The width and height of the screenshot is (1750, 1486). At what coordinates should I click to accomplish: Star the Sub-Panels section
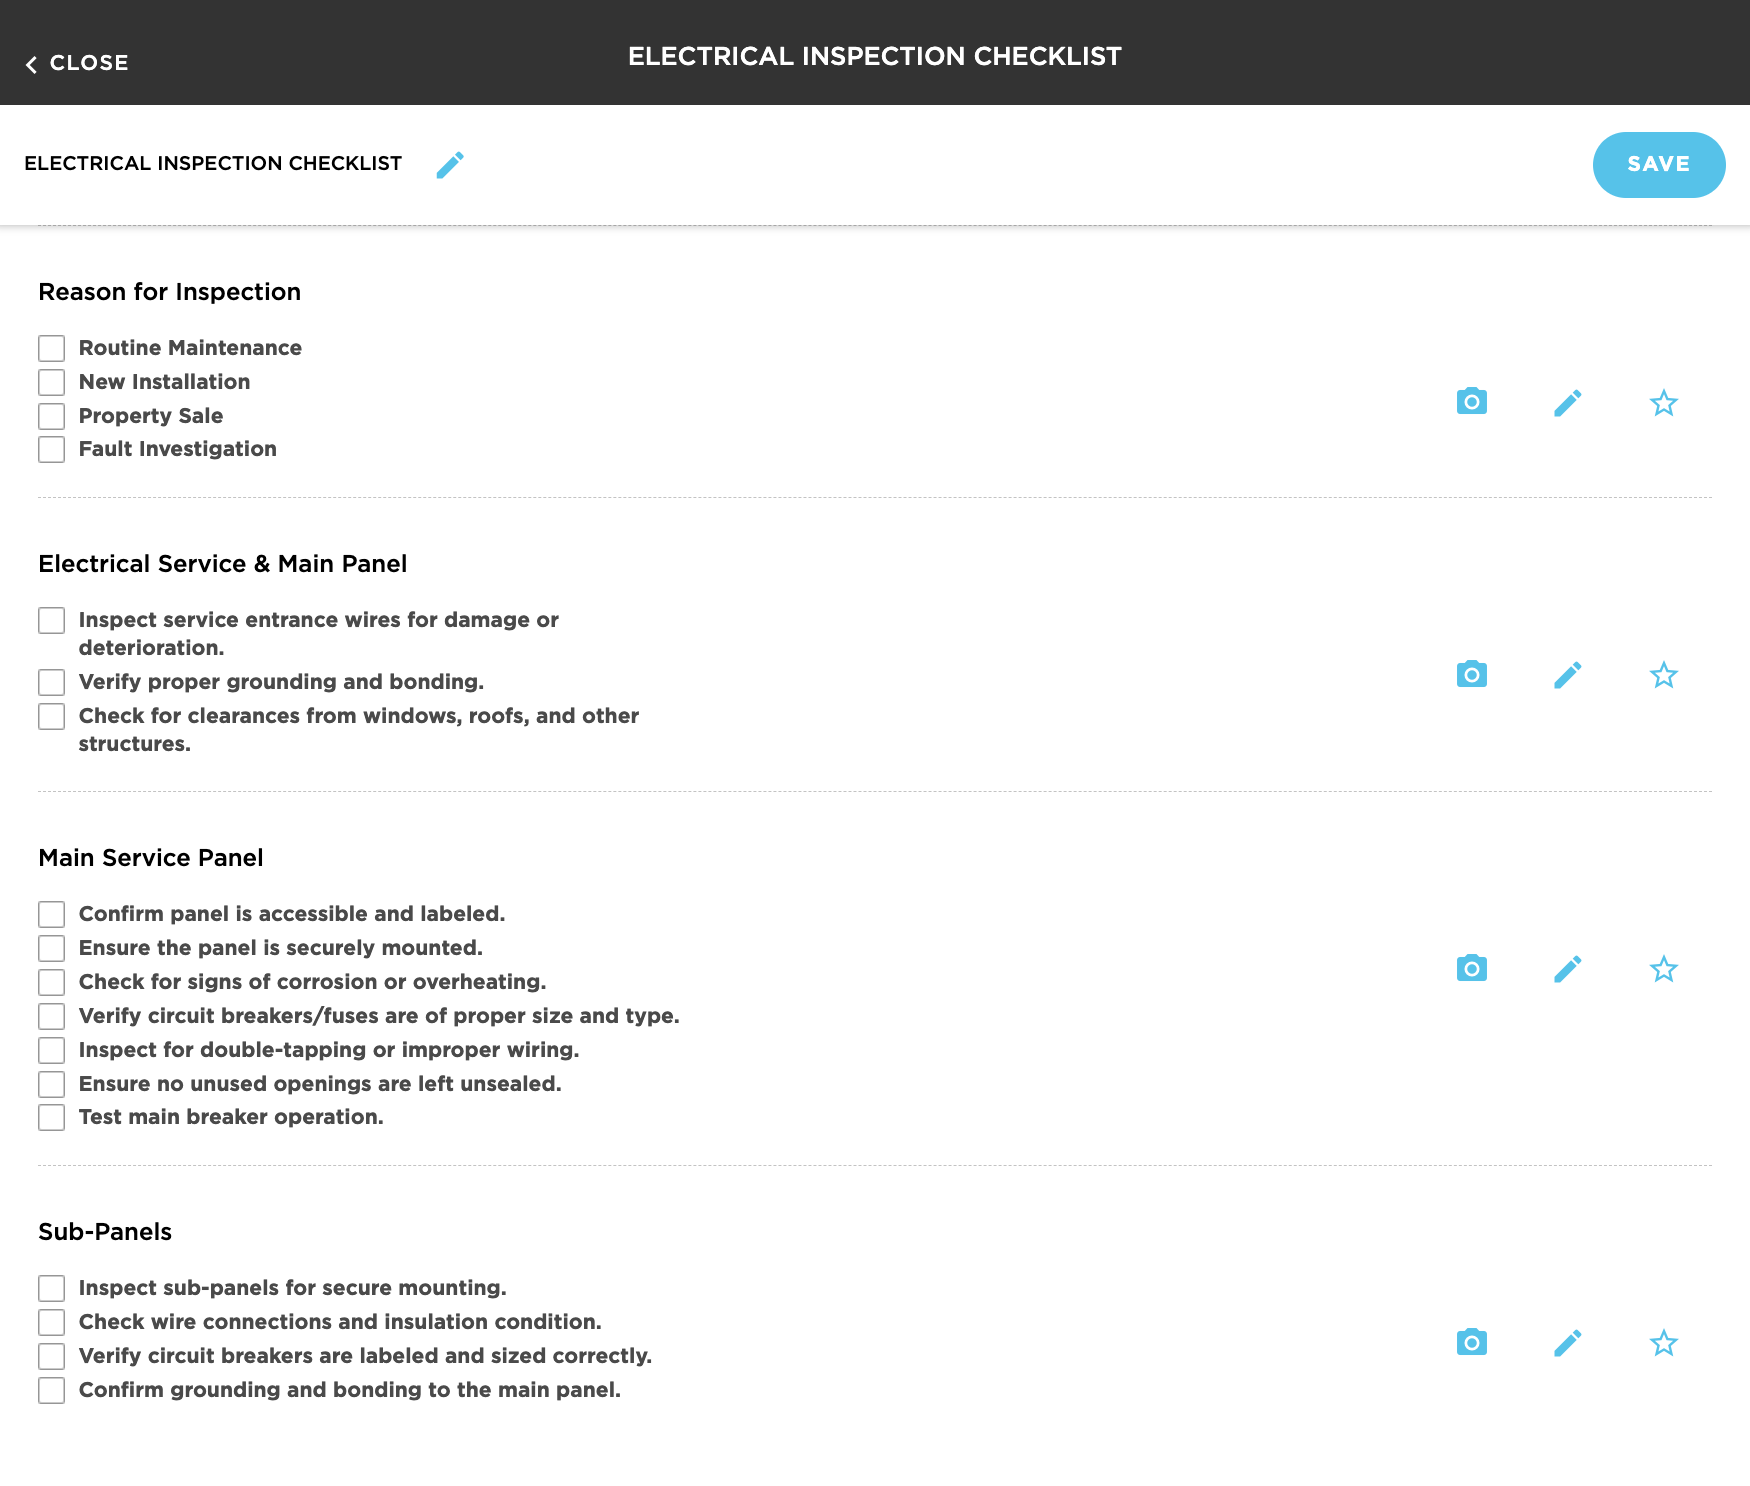tap(1663, 1343)
